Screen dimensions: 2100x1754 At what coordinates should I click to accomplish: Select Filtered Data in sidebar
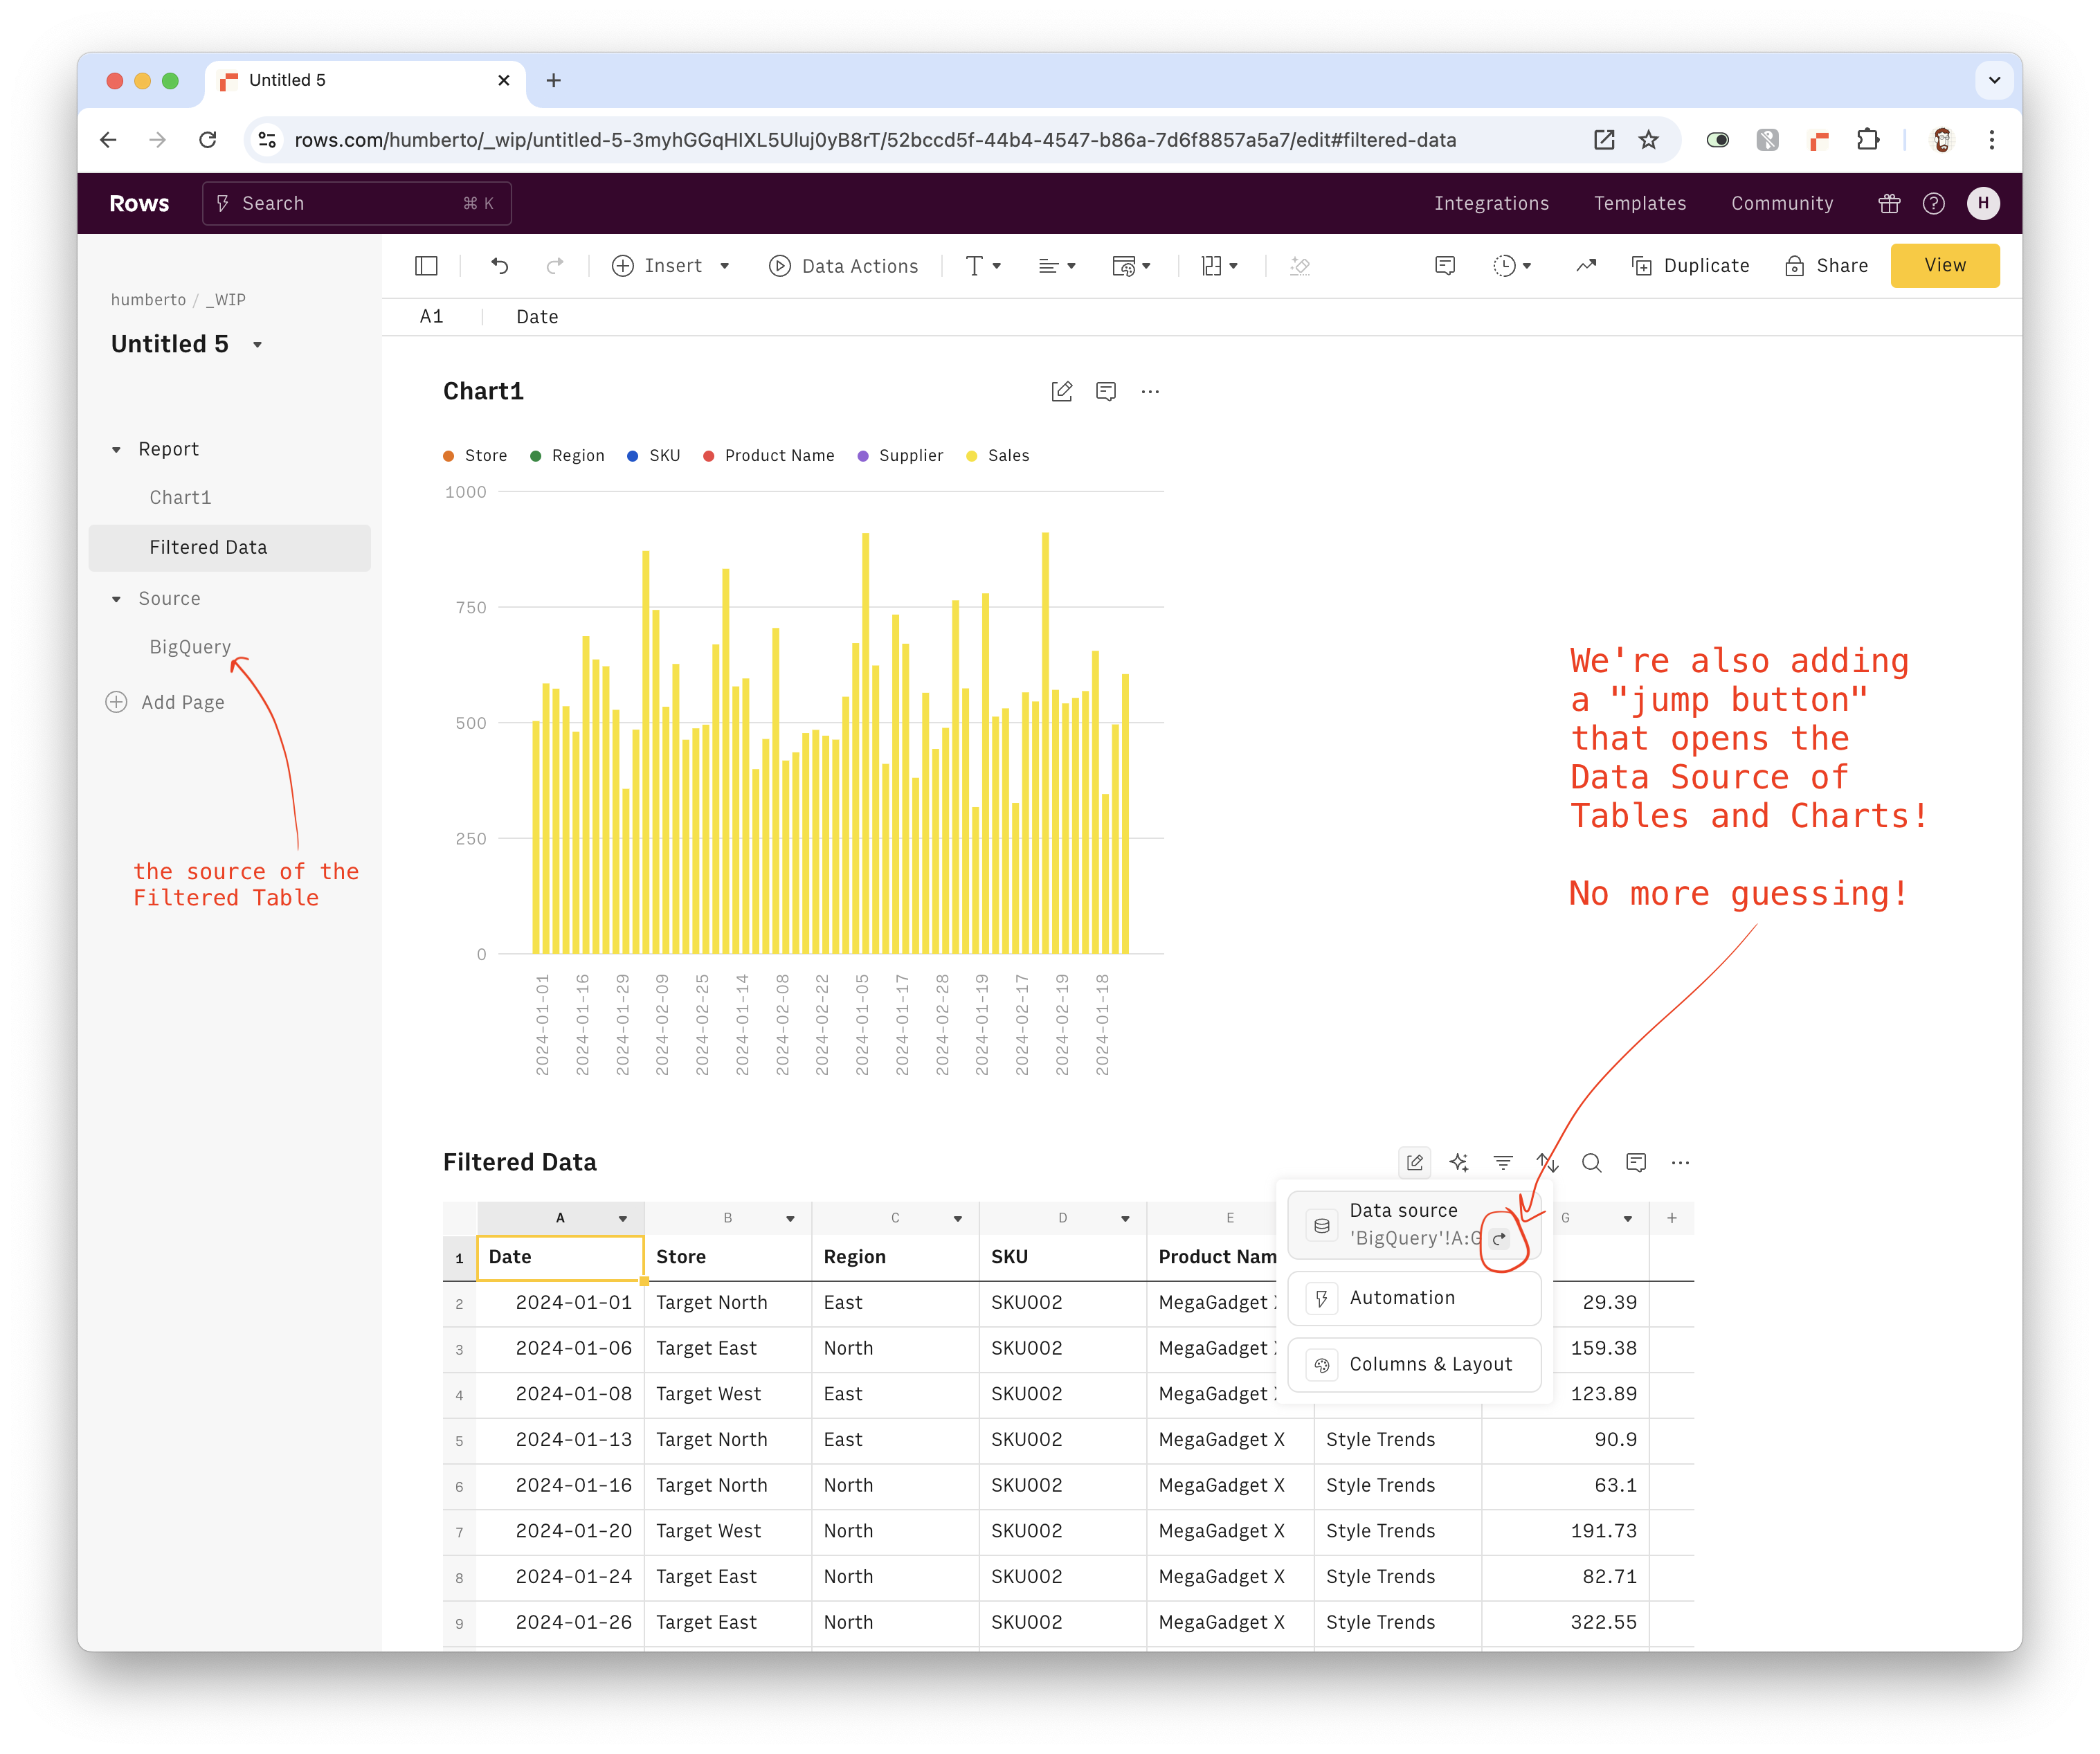click(x=229, y=548)
